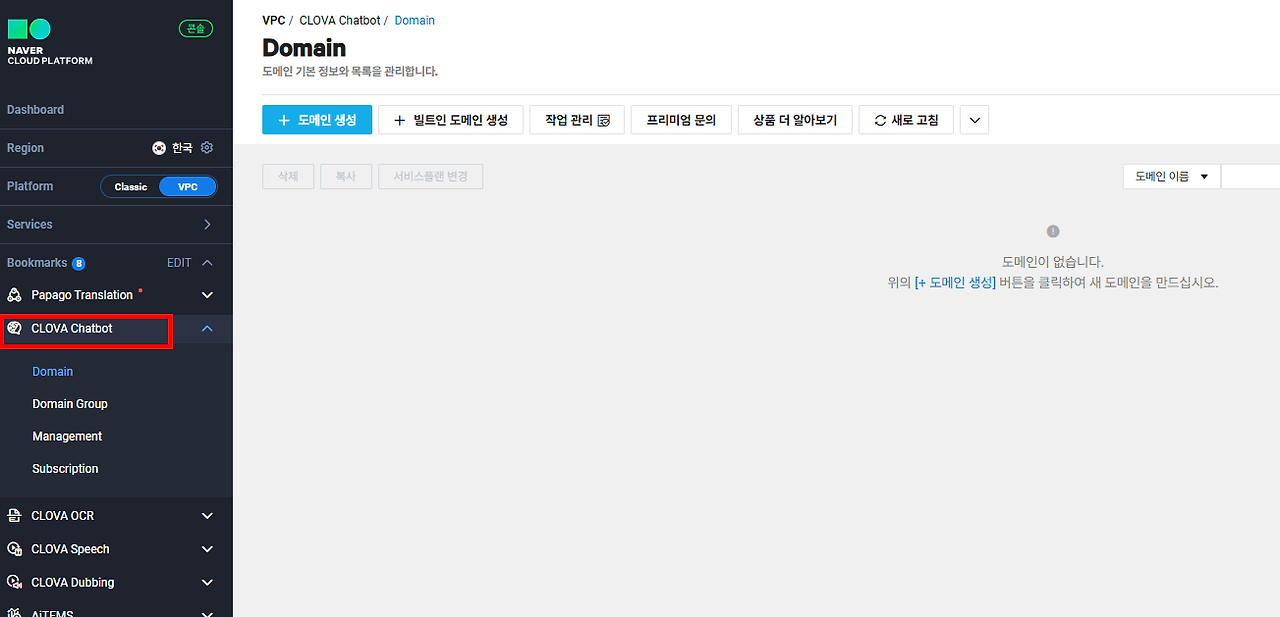The height and width of the screenshot is (617, 1280).
Task: Click the 새로 고침 refresh button
Action: (x=906, y=120)
